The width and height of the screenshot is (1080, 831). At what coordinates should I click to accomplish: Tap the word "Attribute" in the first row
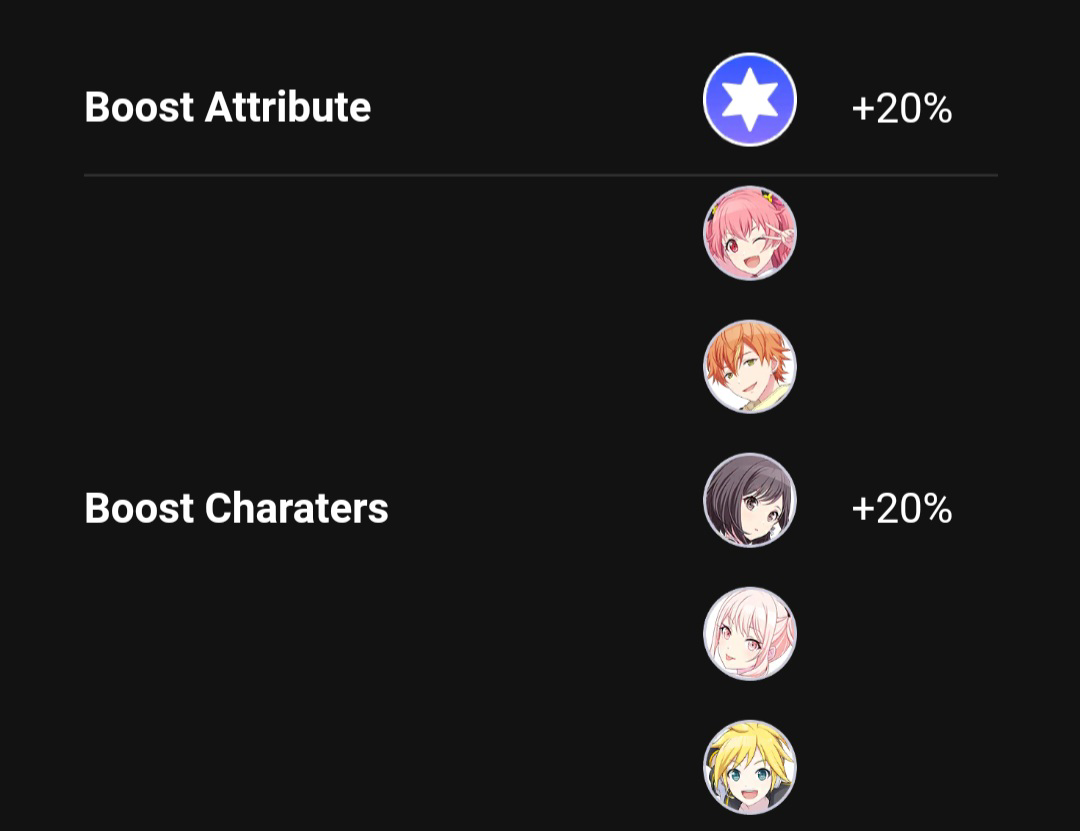(287, 107)
